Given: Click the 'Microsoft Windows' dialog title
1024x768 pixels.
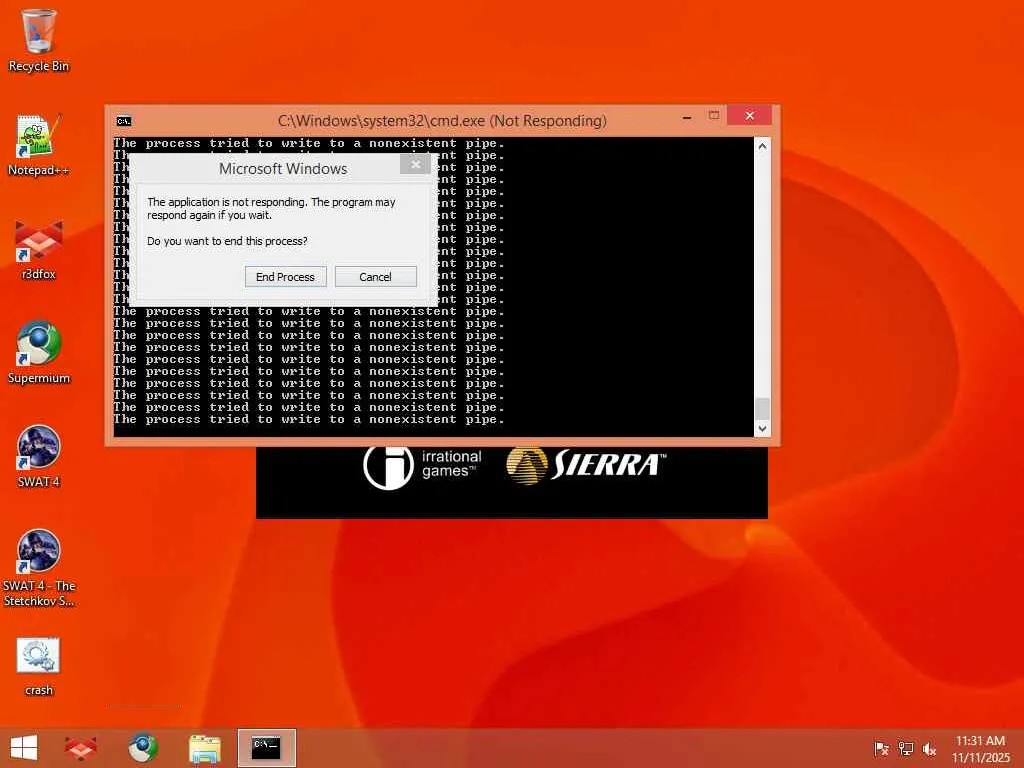Looking at the screenshot, I should (283, 168).
